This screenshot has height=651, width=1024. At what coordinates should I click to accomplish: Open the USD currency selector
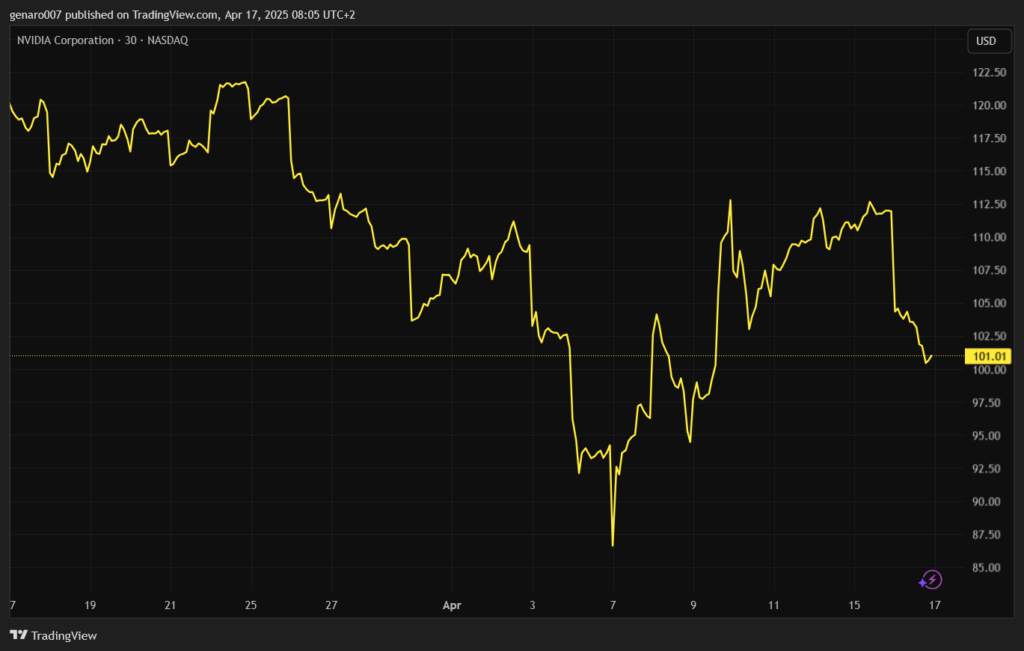(x=985, y=41)
